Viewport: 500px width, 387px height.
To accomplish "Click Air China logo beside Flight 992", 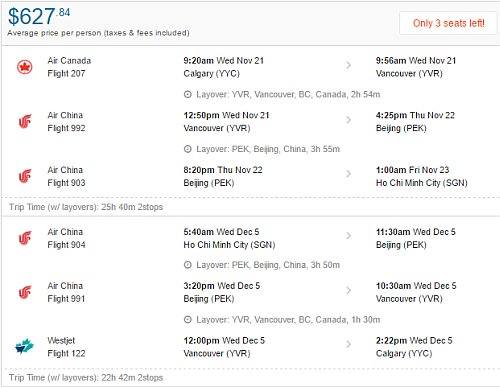I will coord(25,121).
